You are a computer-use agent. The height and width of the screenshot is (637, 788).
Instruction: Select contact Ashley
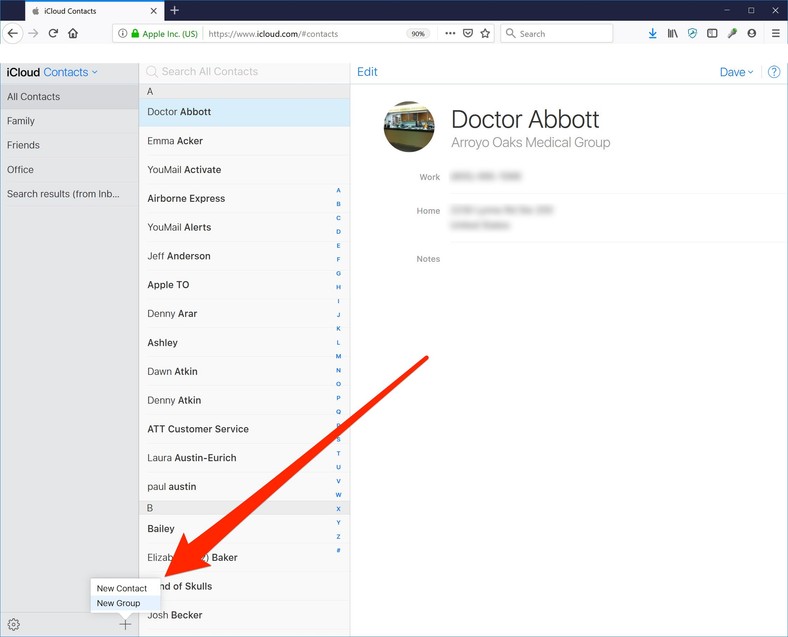pyautogui.click(x=244, y=343)
